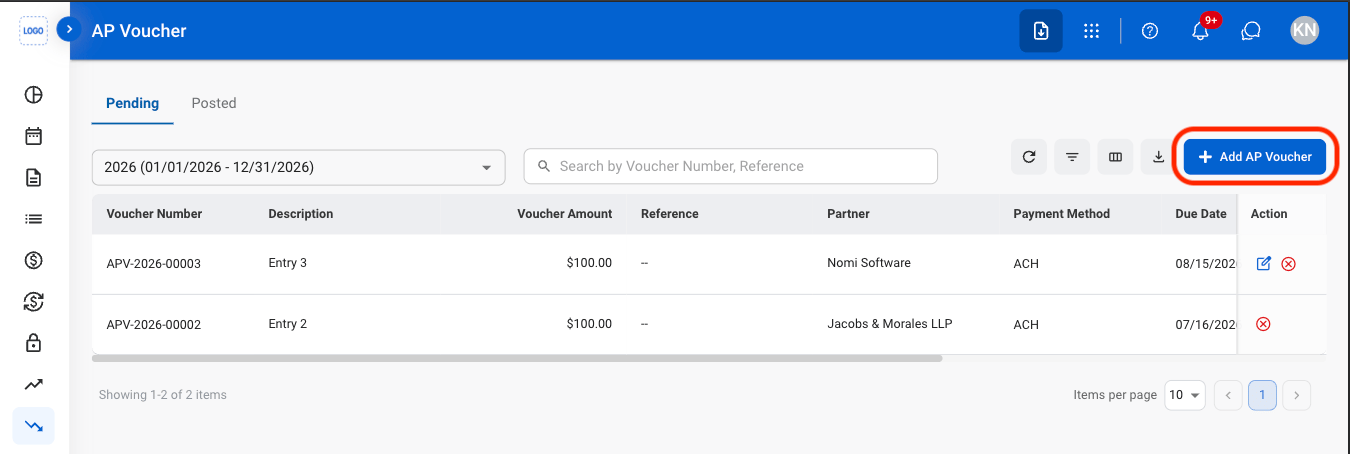Select voucher APV-2026-00002
Viewport: 1350px width, 454px height.
click(x=154, y=325)
